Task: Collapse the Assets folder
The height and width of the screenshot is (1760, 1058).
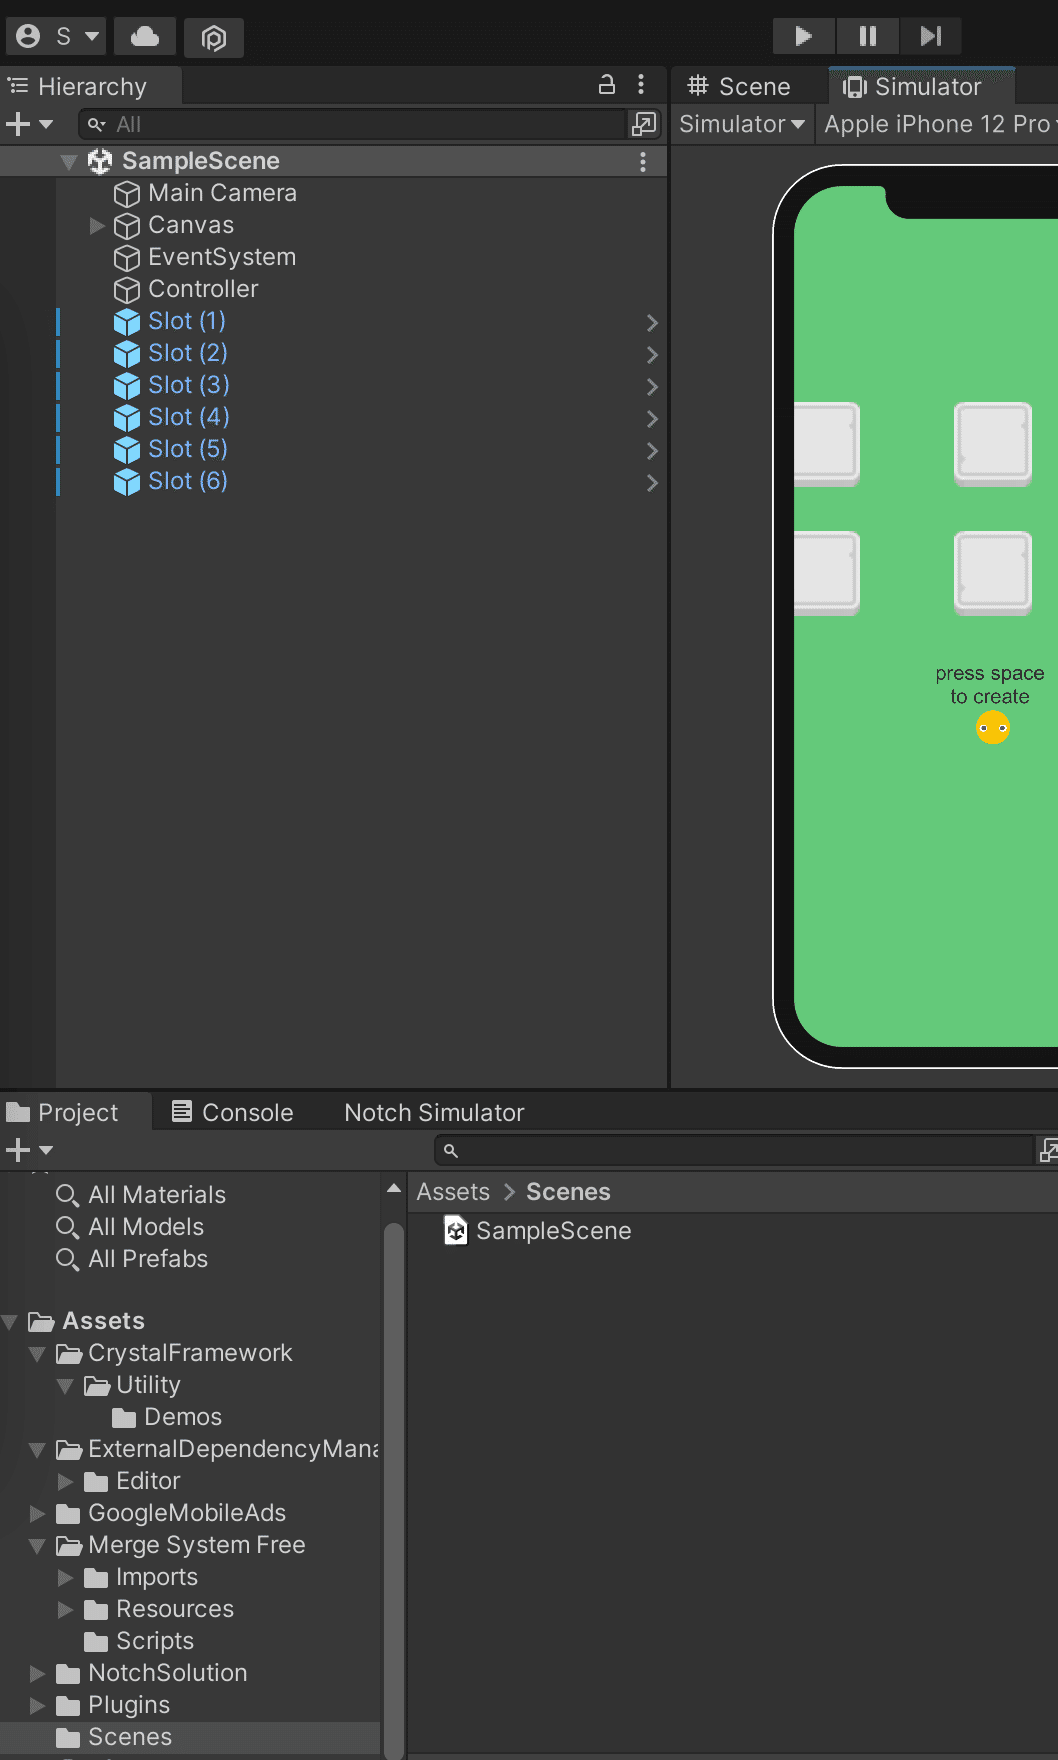Action: 10,1322
